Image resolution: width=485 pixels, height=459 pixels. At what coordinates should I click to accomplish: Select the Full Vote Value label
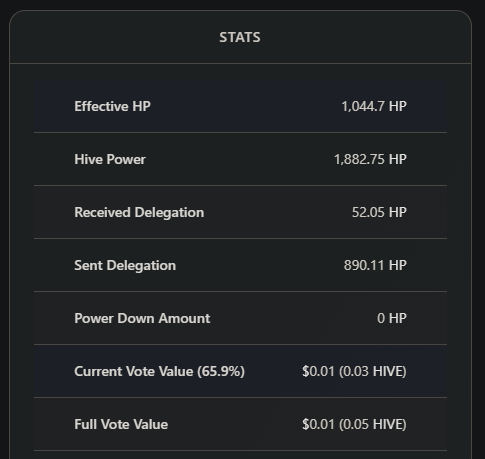[121, 424]
